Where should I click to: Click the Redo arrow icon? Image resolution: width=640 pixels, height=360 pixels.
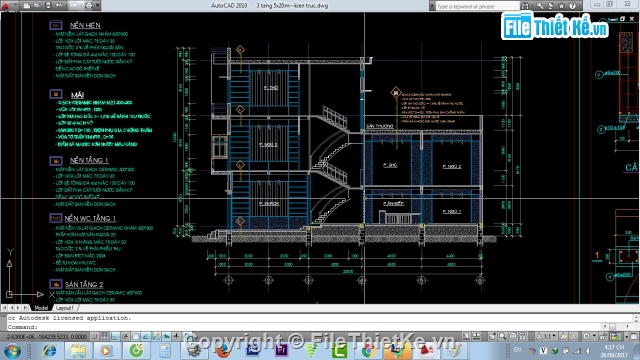[x=74, y=6]
